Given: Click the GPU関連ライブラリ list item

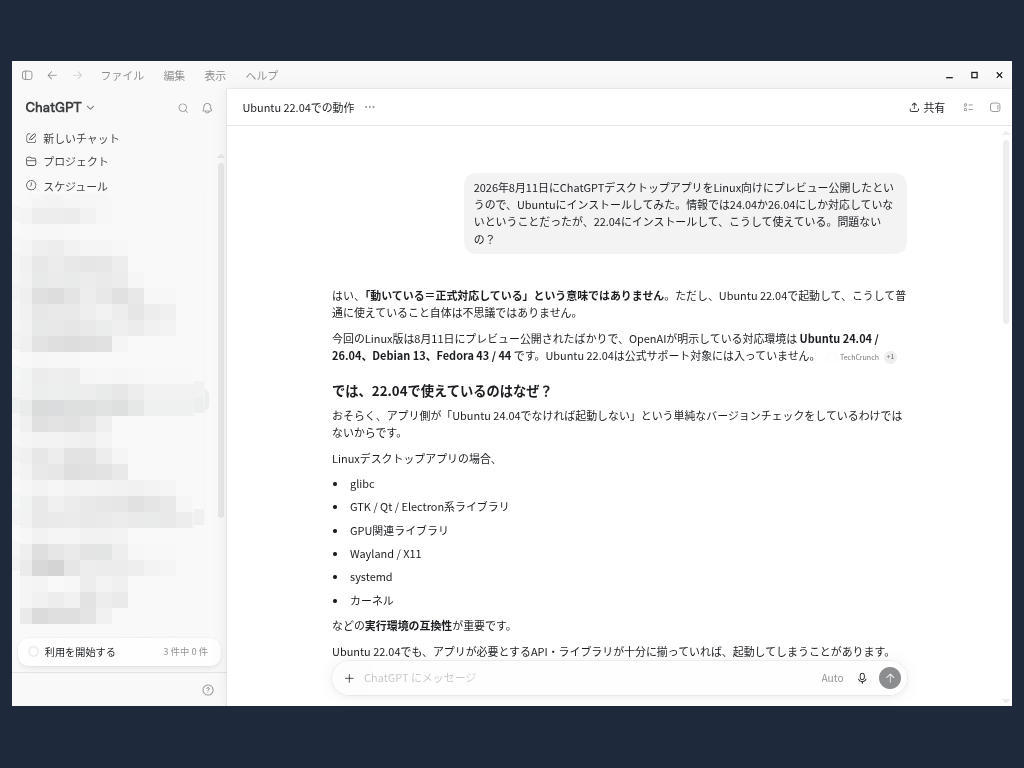Looking at the screenshot, I should click(399, 530).
